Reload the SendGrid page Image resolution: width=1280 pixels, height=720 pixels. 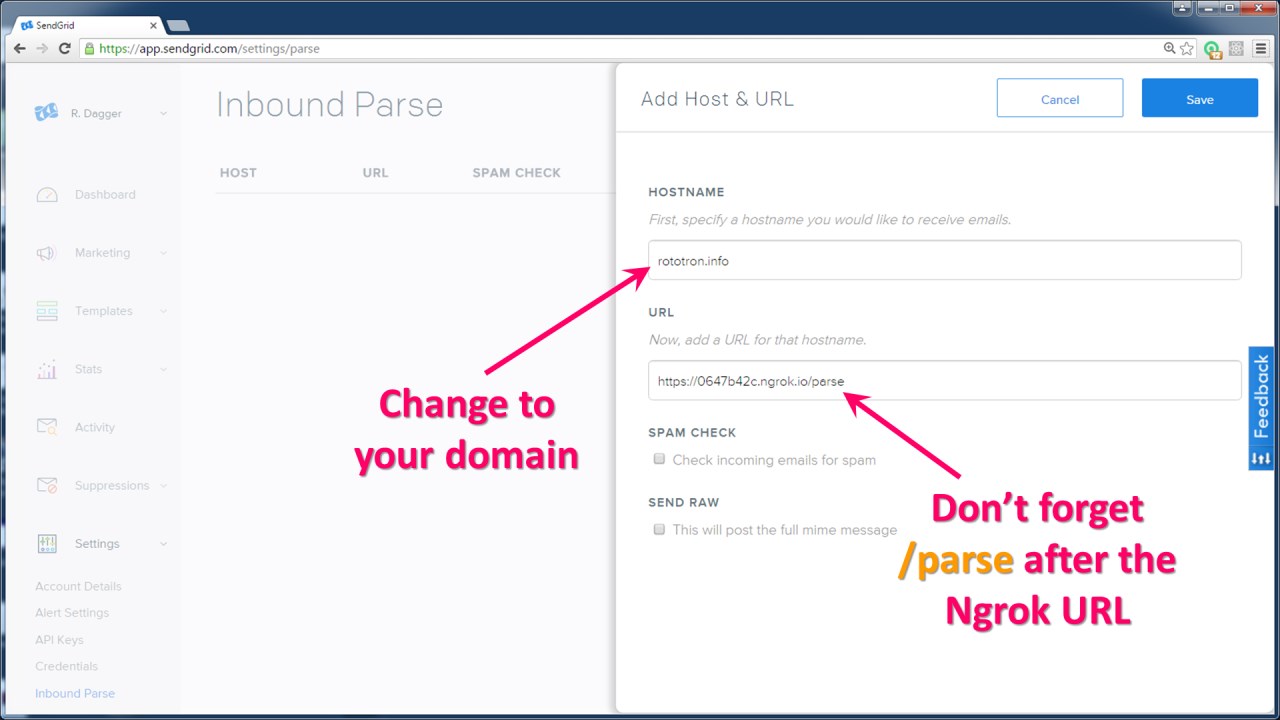point(65,48)
